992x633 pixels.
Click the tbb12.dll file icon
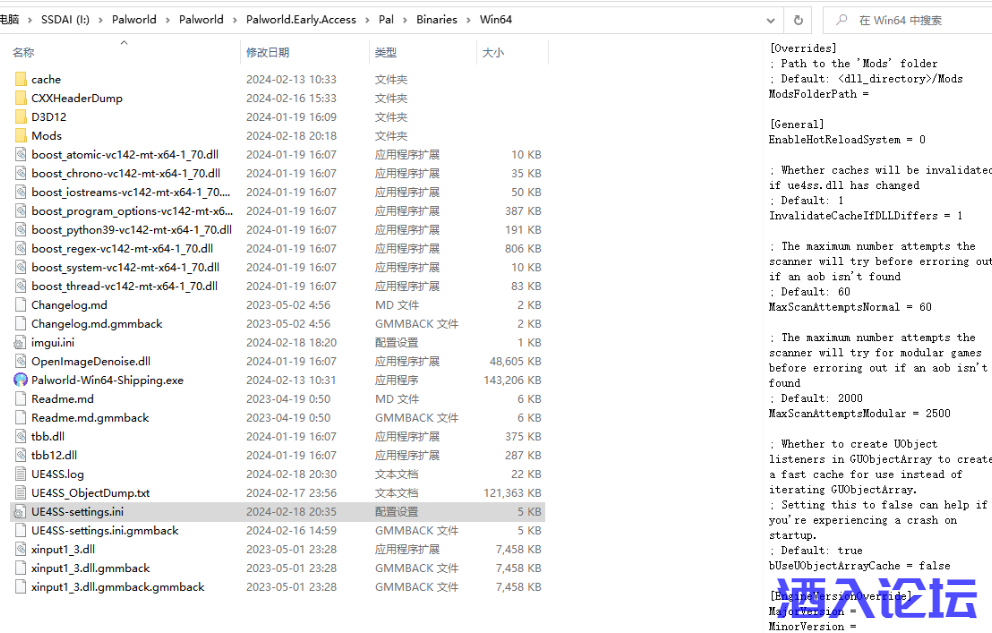(21, 455)
